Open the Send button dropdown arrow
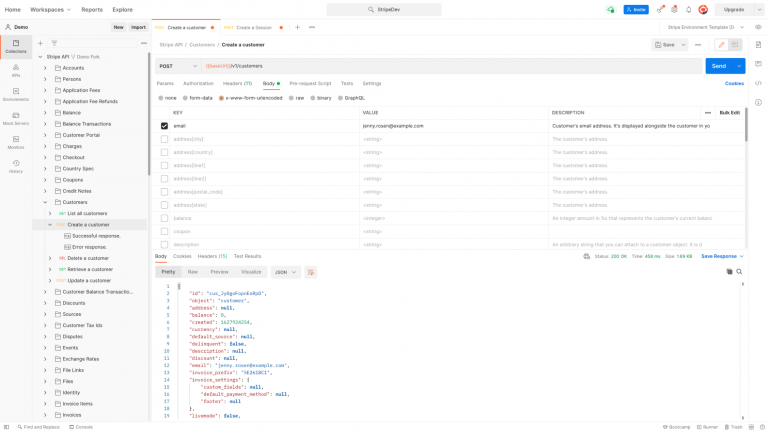 (x=739, y=66)
